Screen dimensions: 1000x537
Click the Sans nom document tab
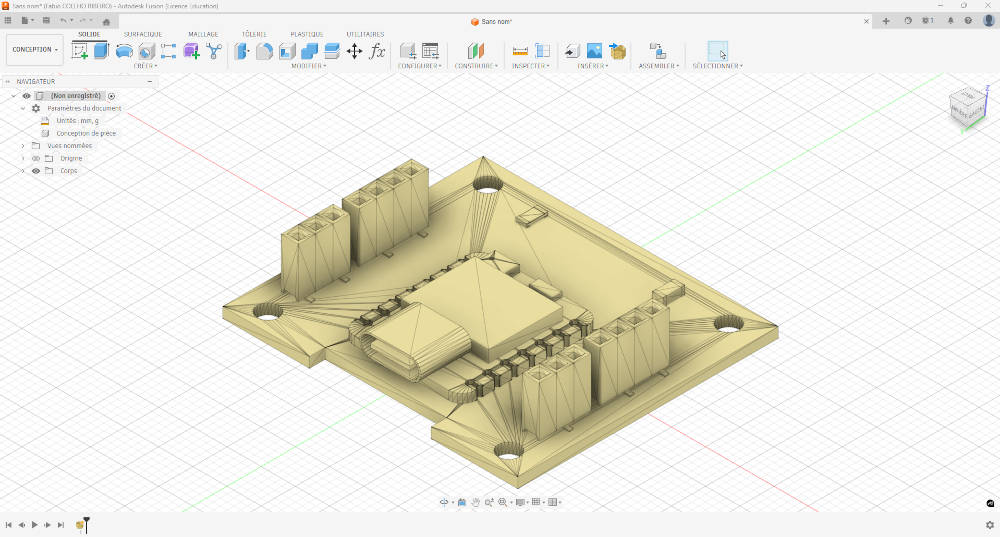click(x=492, y=22)
